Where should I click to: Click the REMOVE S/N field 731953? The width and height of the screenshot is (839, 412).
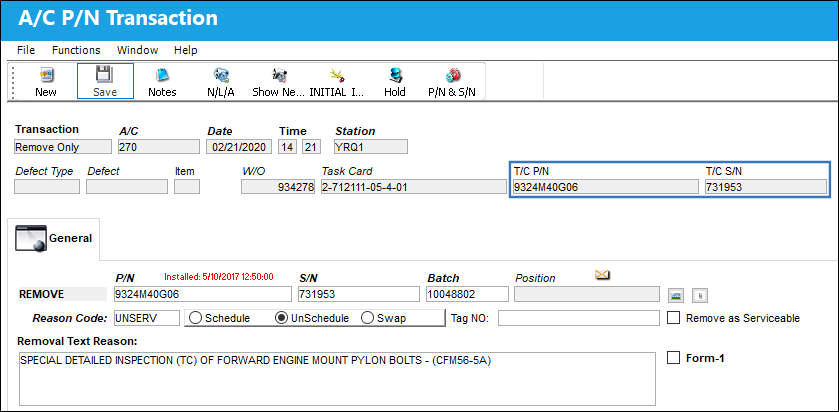[x=359, y=294]
